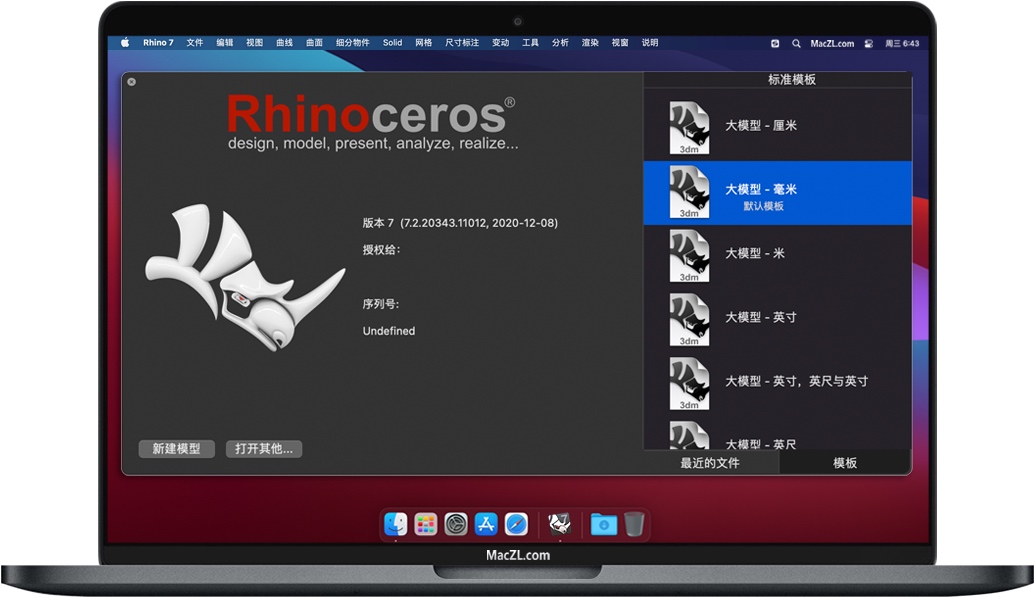Open the 工具 menu
The height and width of the screenshot is (597, 1034).
(x=530, y=43)
